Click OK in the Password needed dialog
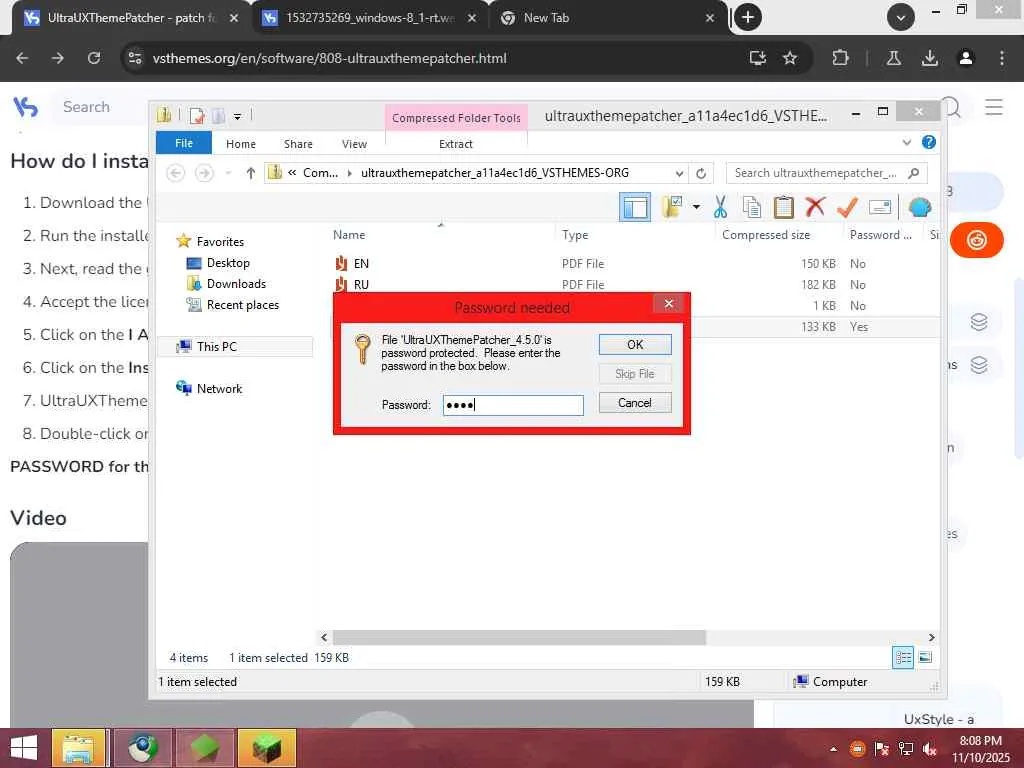Screen dimensions: 1024x768 pyautogui.click(x=635, y=344)
